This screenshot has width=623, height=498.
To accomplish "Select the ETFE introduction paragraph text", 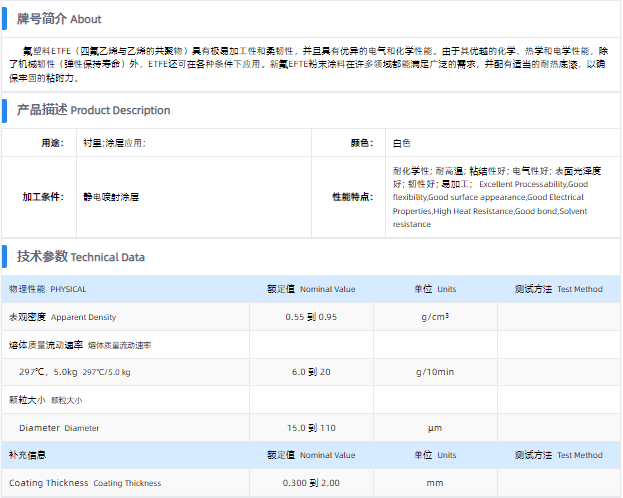I will click(x=311, y=63).
